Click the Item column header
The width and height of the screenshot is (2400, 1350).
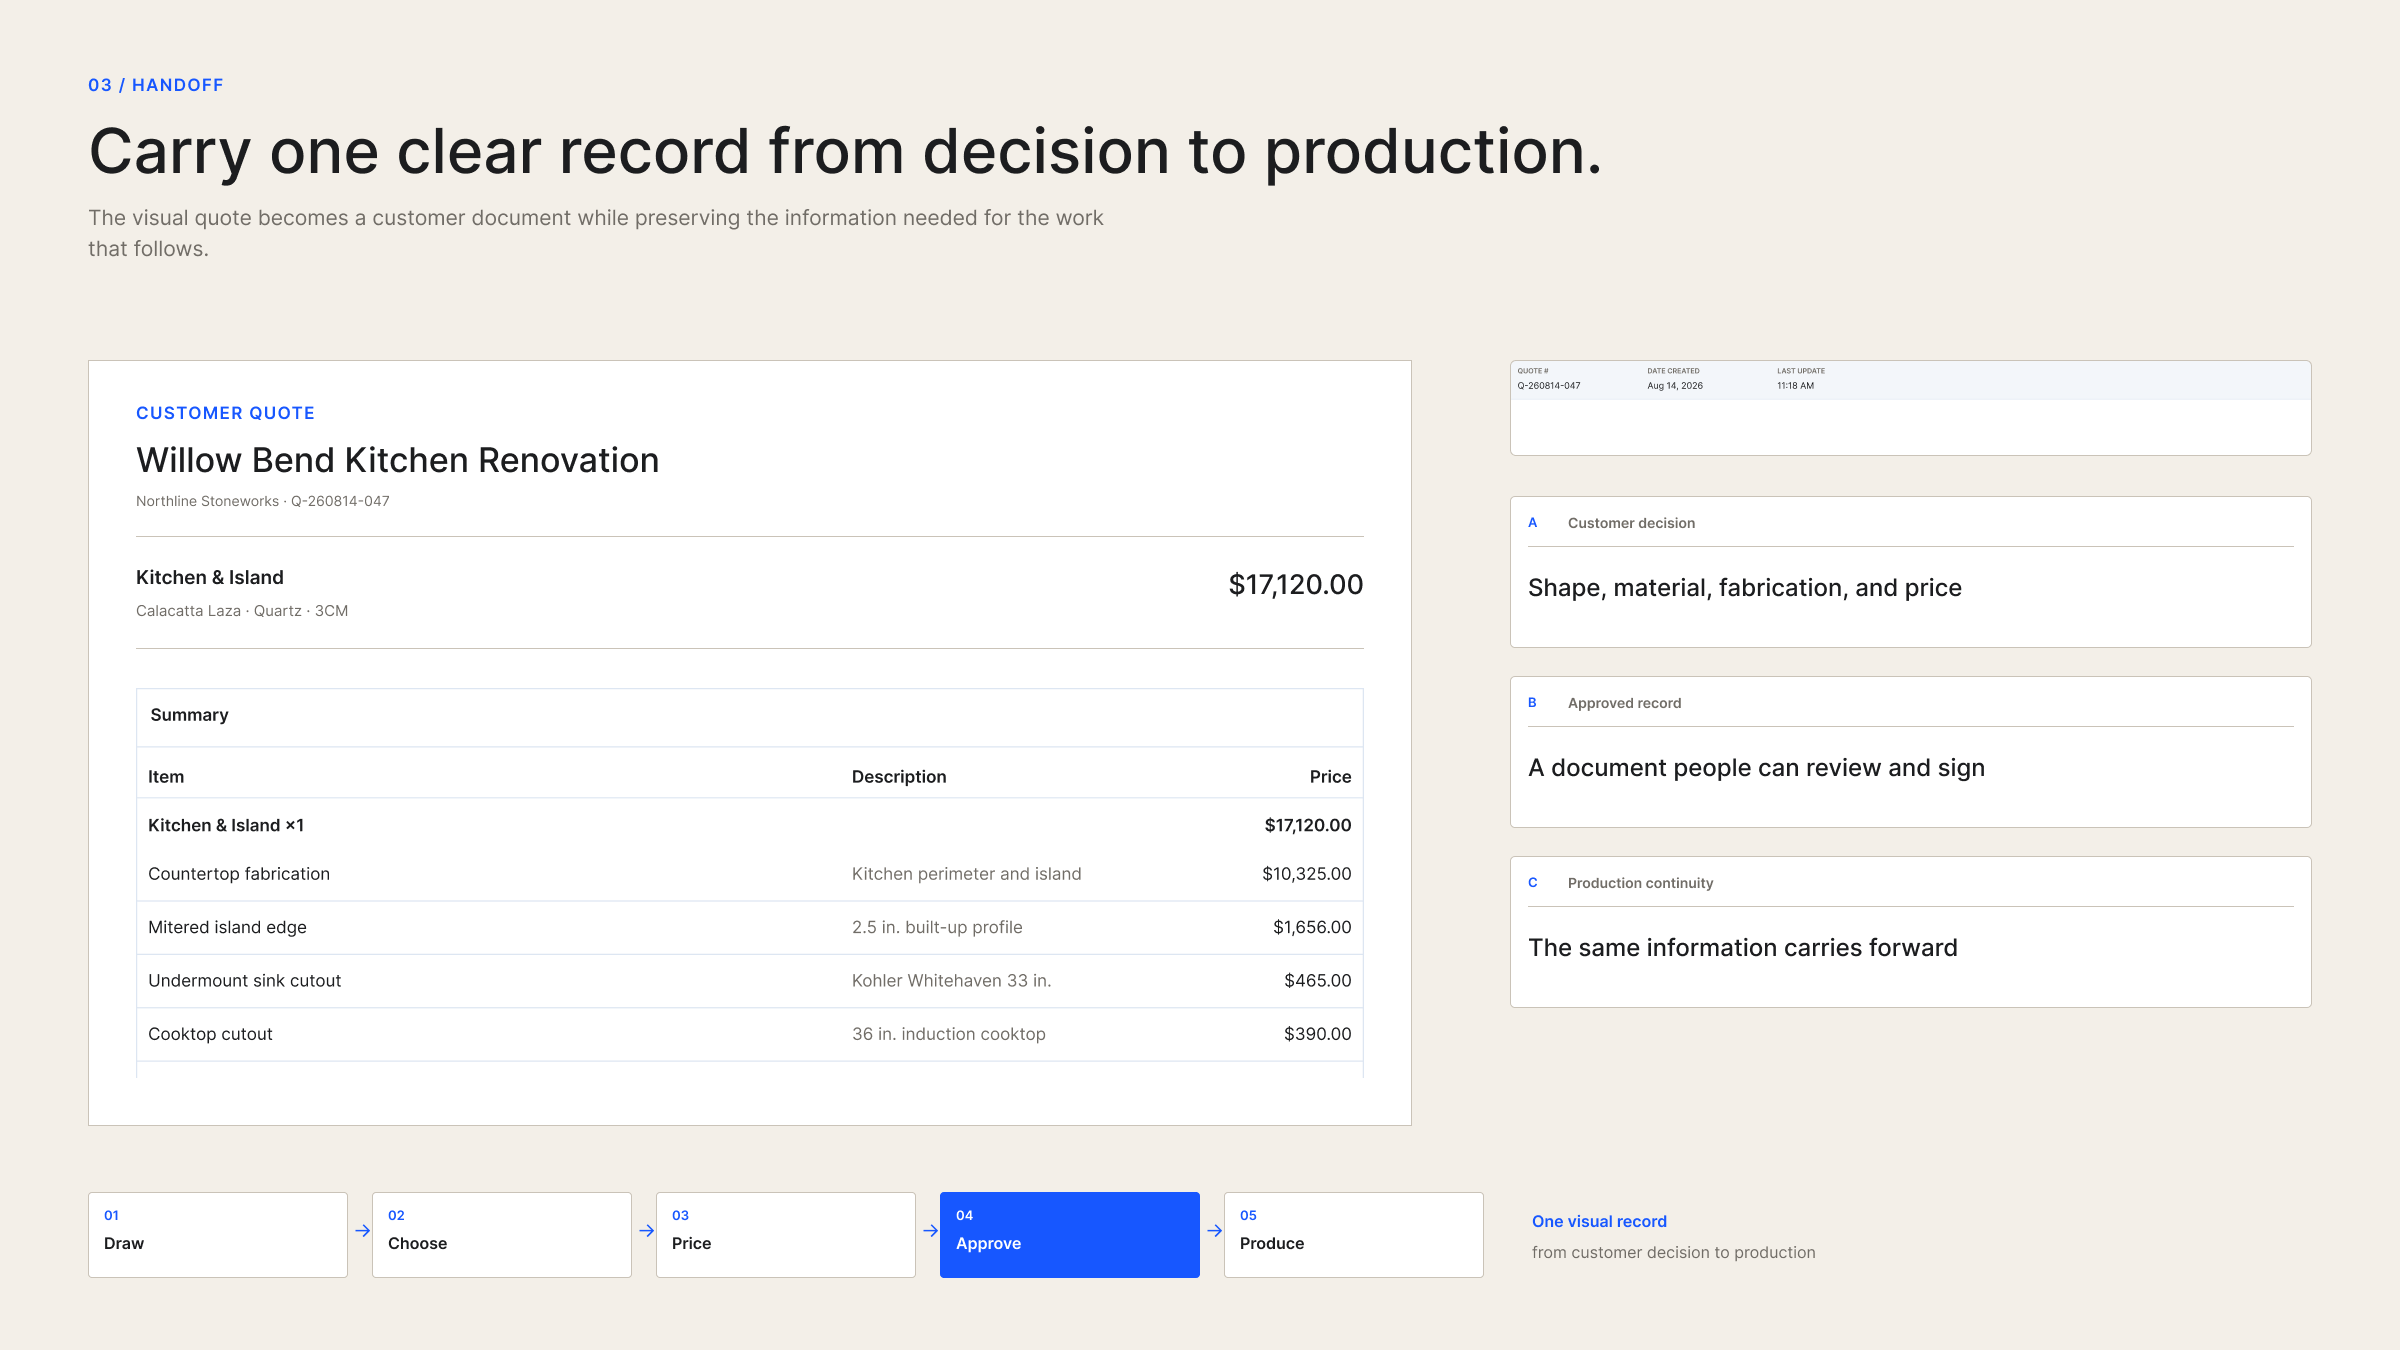[166, 777]
